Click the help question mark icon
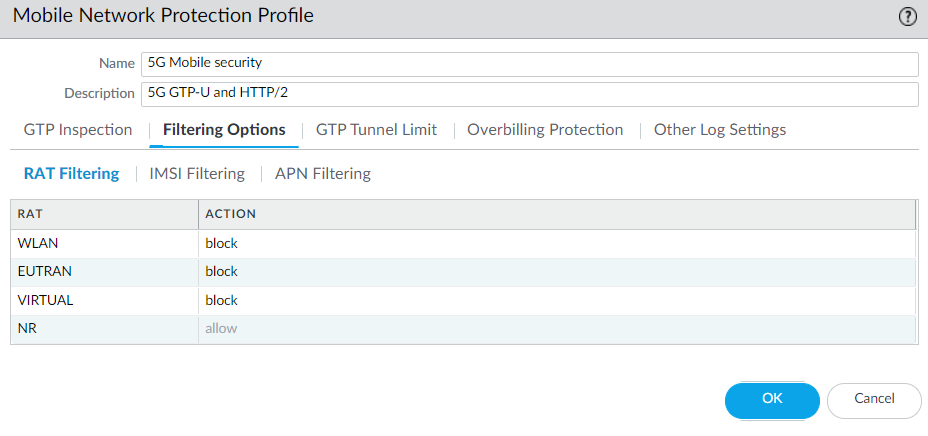This screenshot has width=928, height=436. pos(907,16)
